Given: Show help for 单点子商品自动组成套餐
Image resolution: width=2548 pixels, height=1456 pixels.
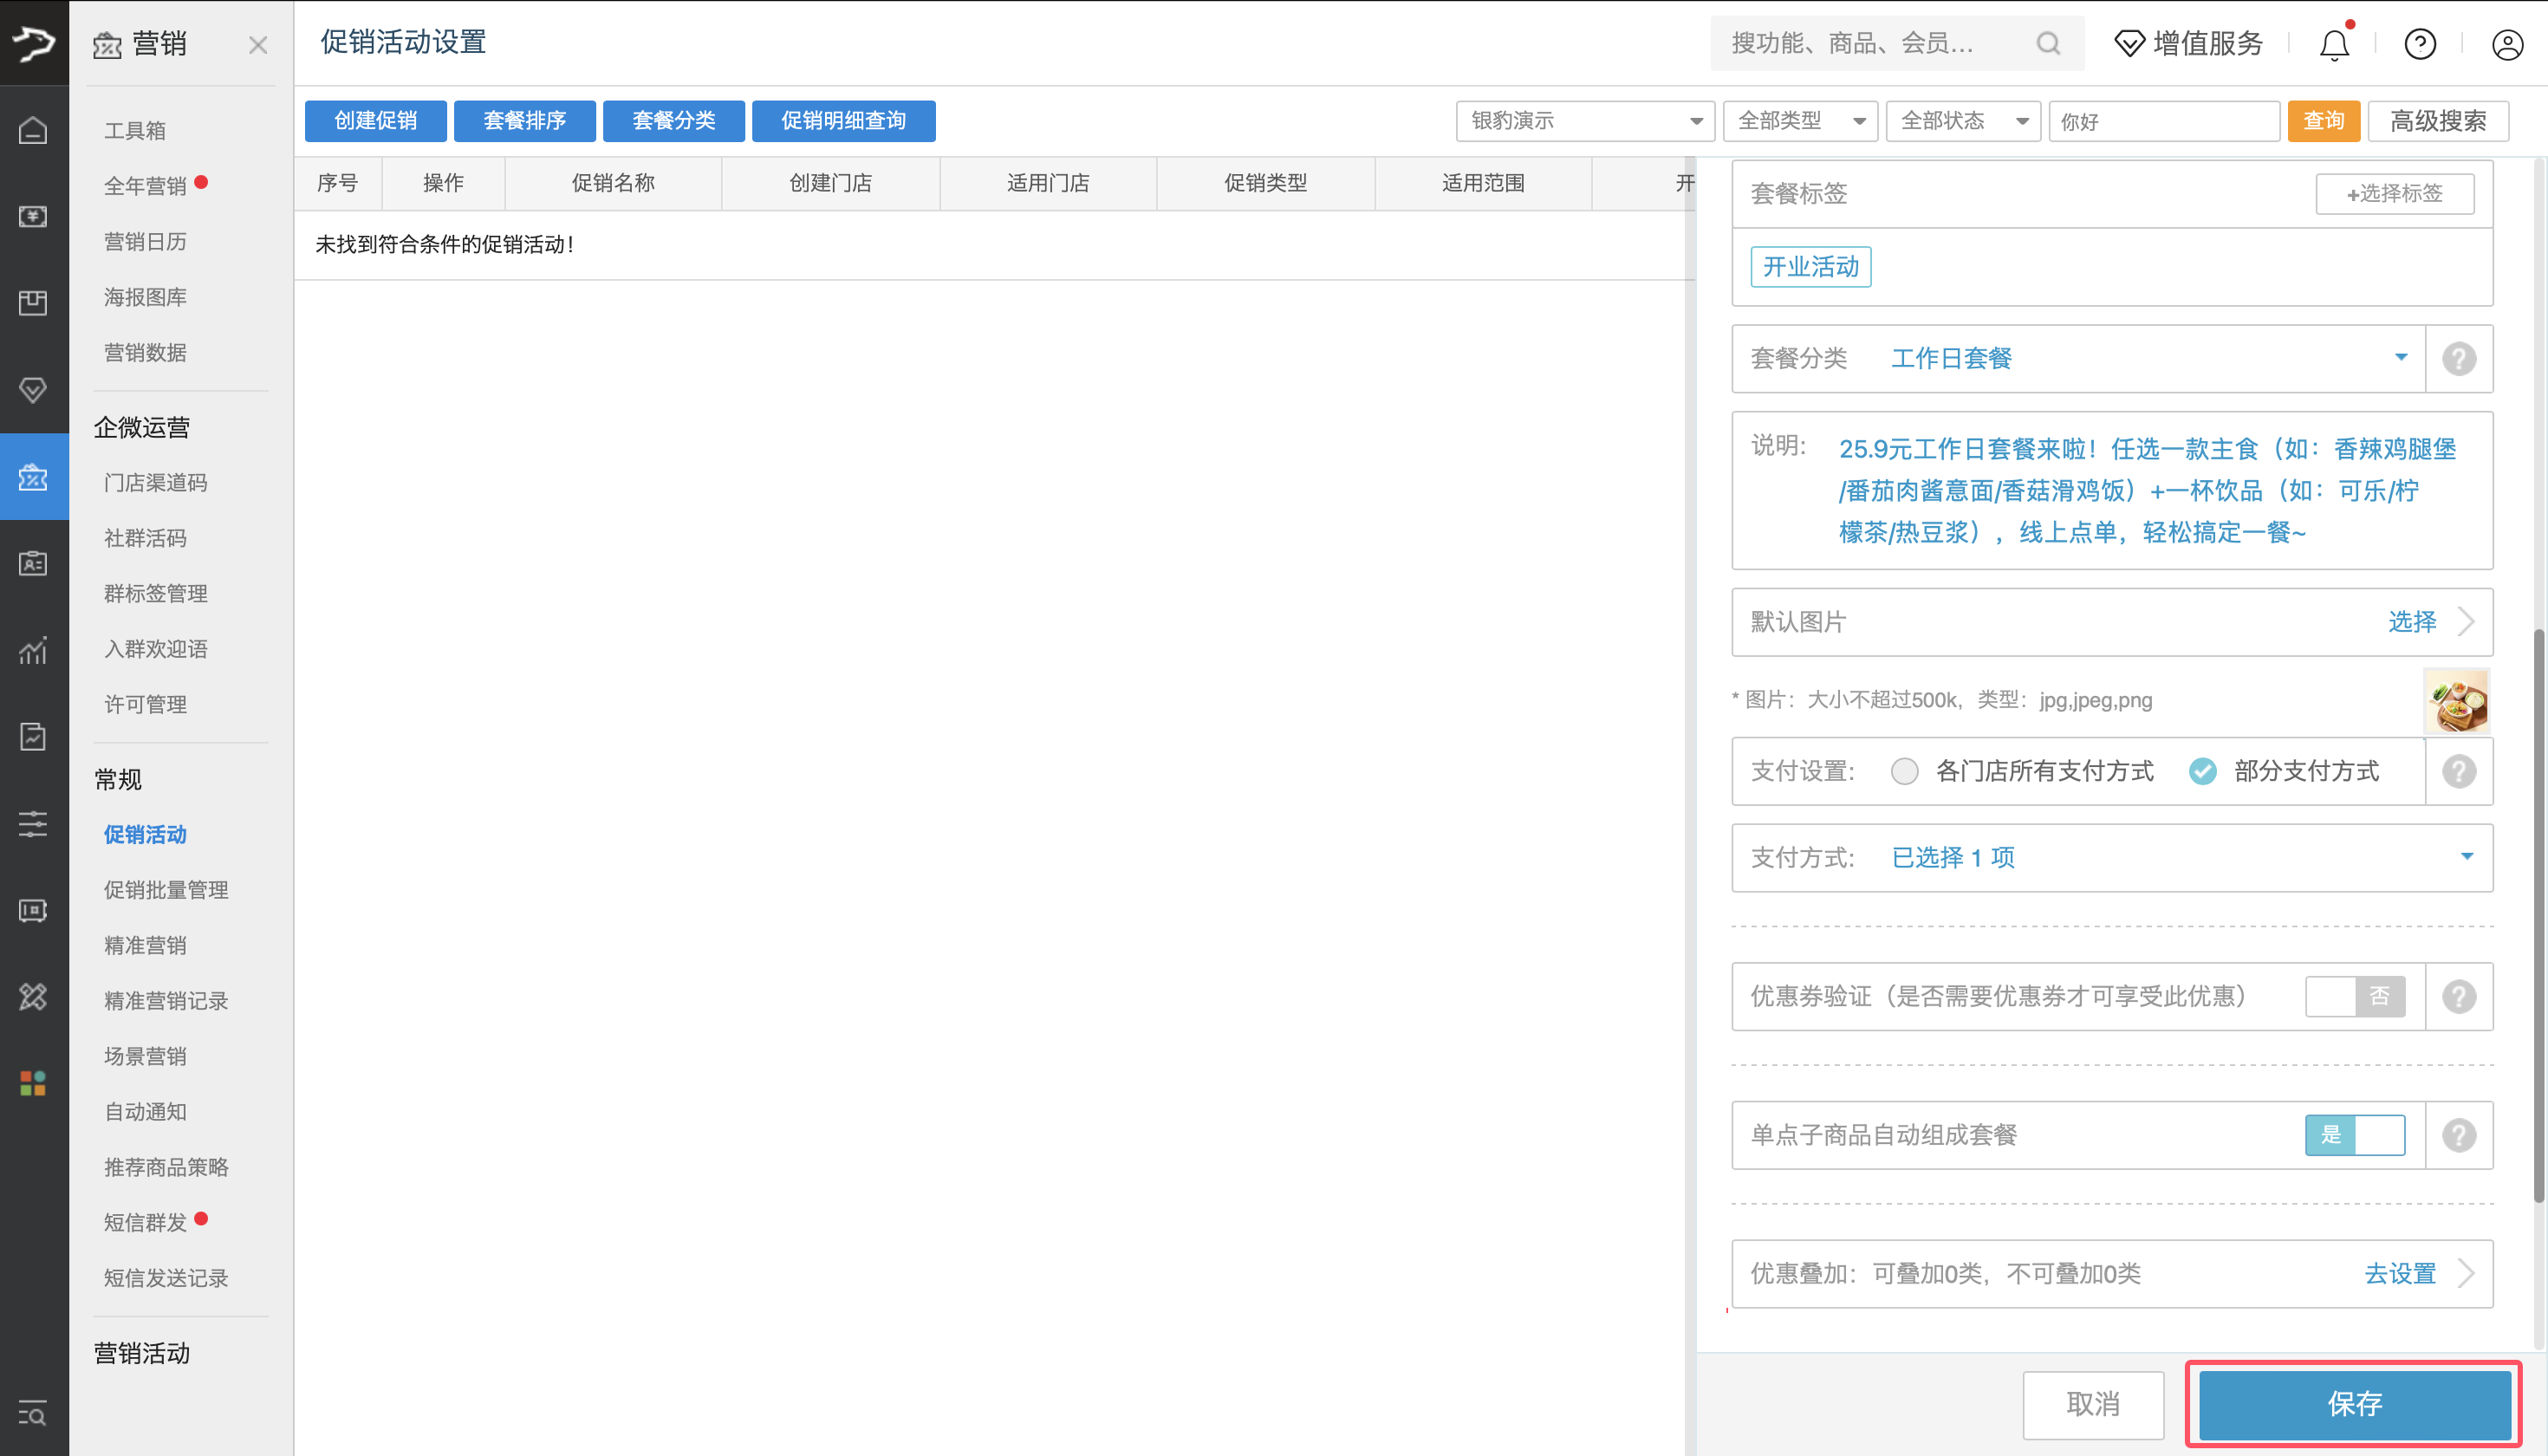Looking at the screenshot, I should pos(2459,1135).
